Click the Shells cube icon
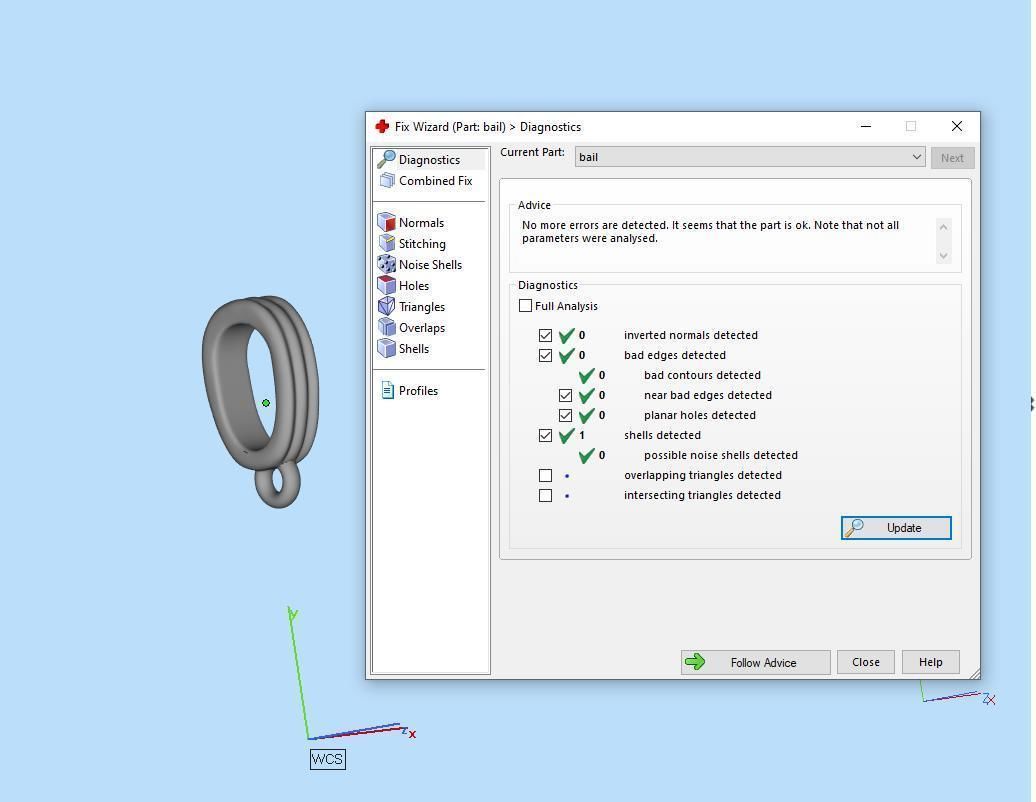 pos(387,348)
